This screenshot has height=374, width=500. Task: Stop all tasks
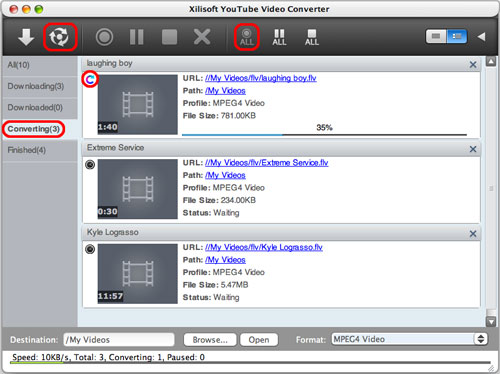312,37
